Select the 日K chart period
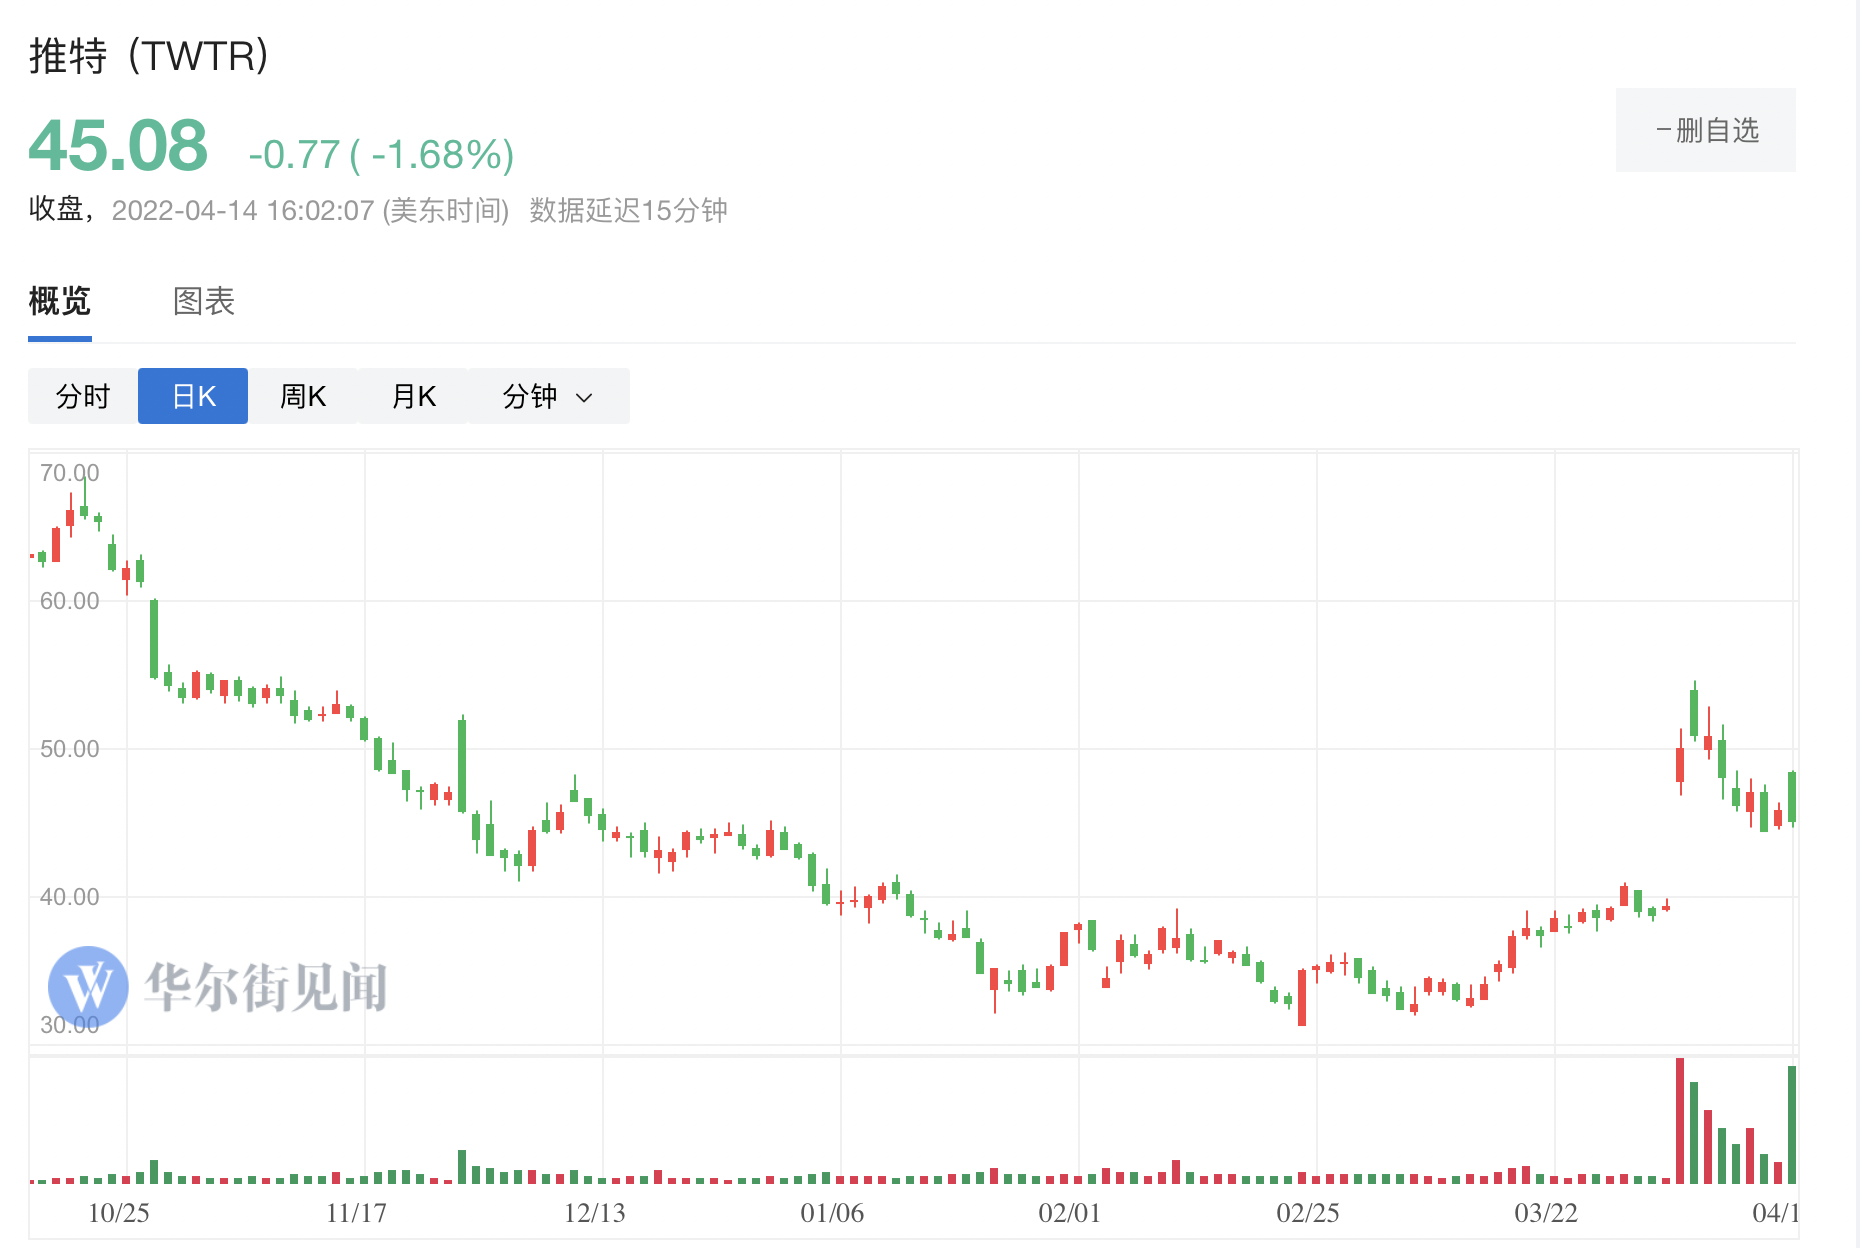Screen dimensions: 1860x1248 (x=193, y=397)
